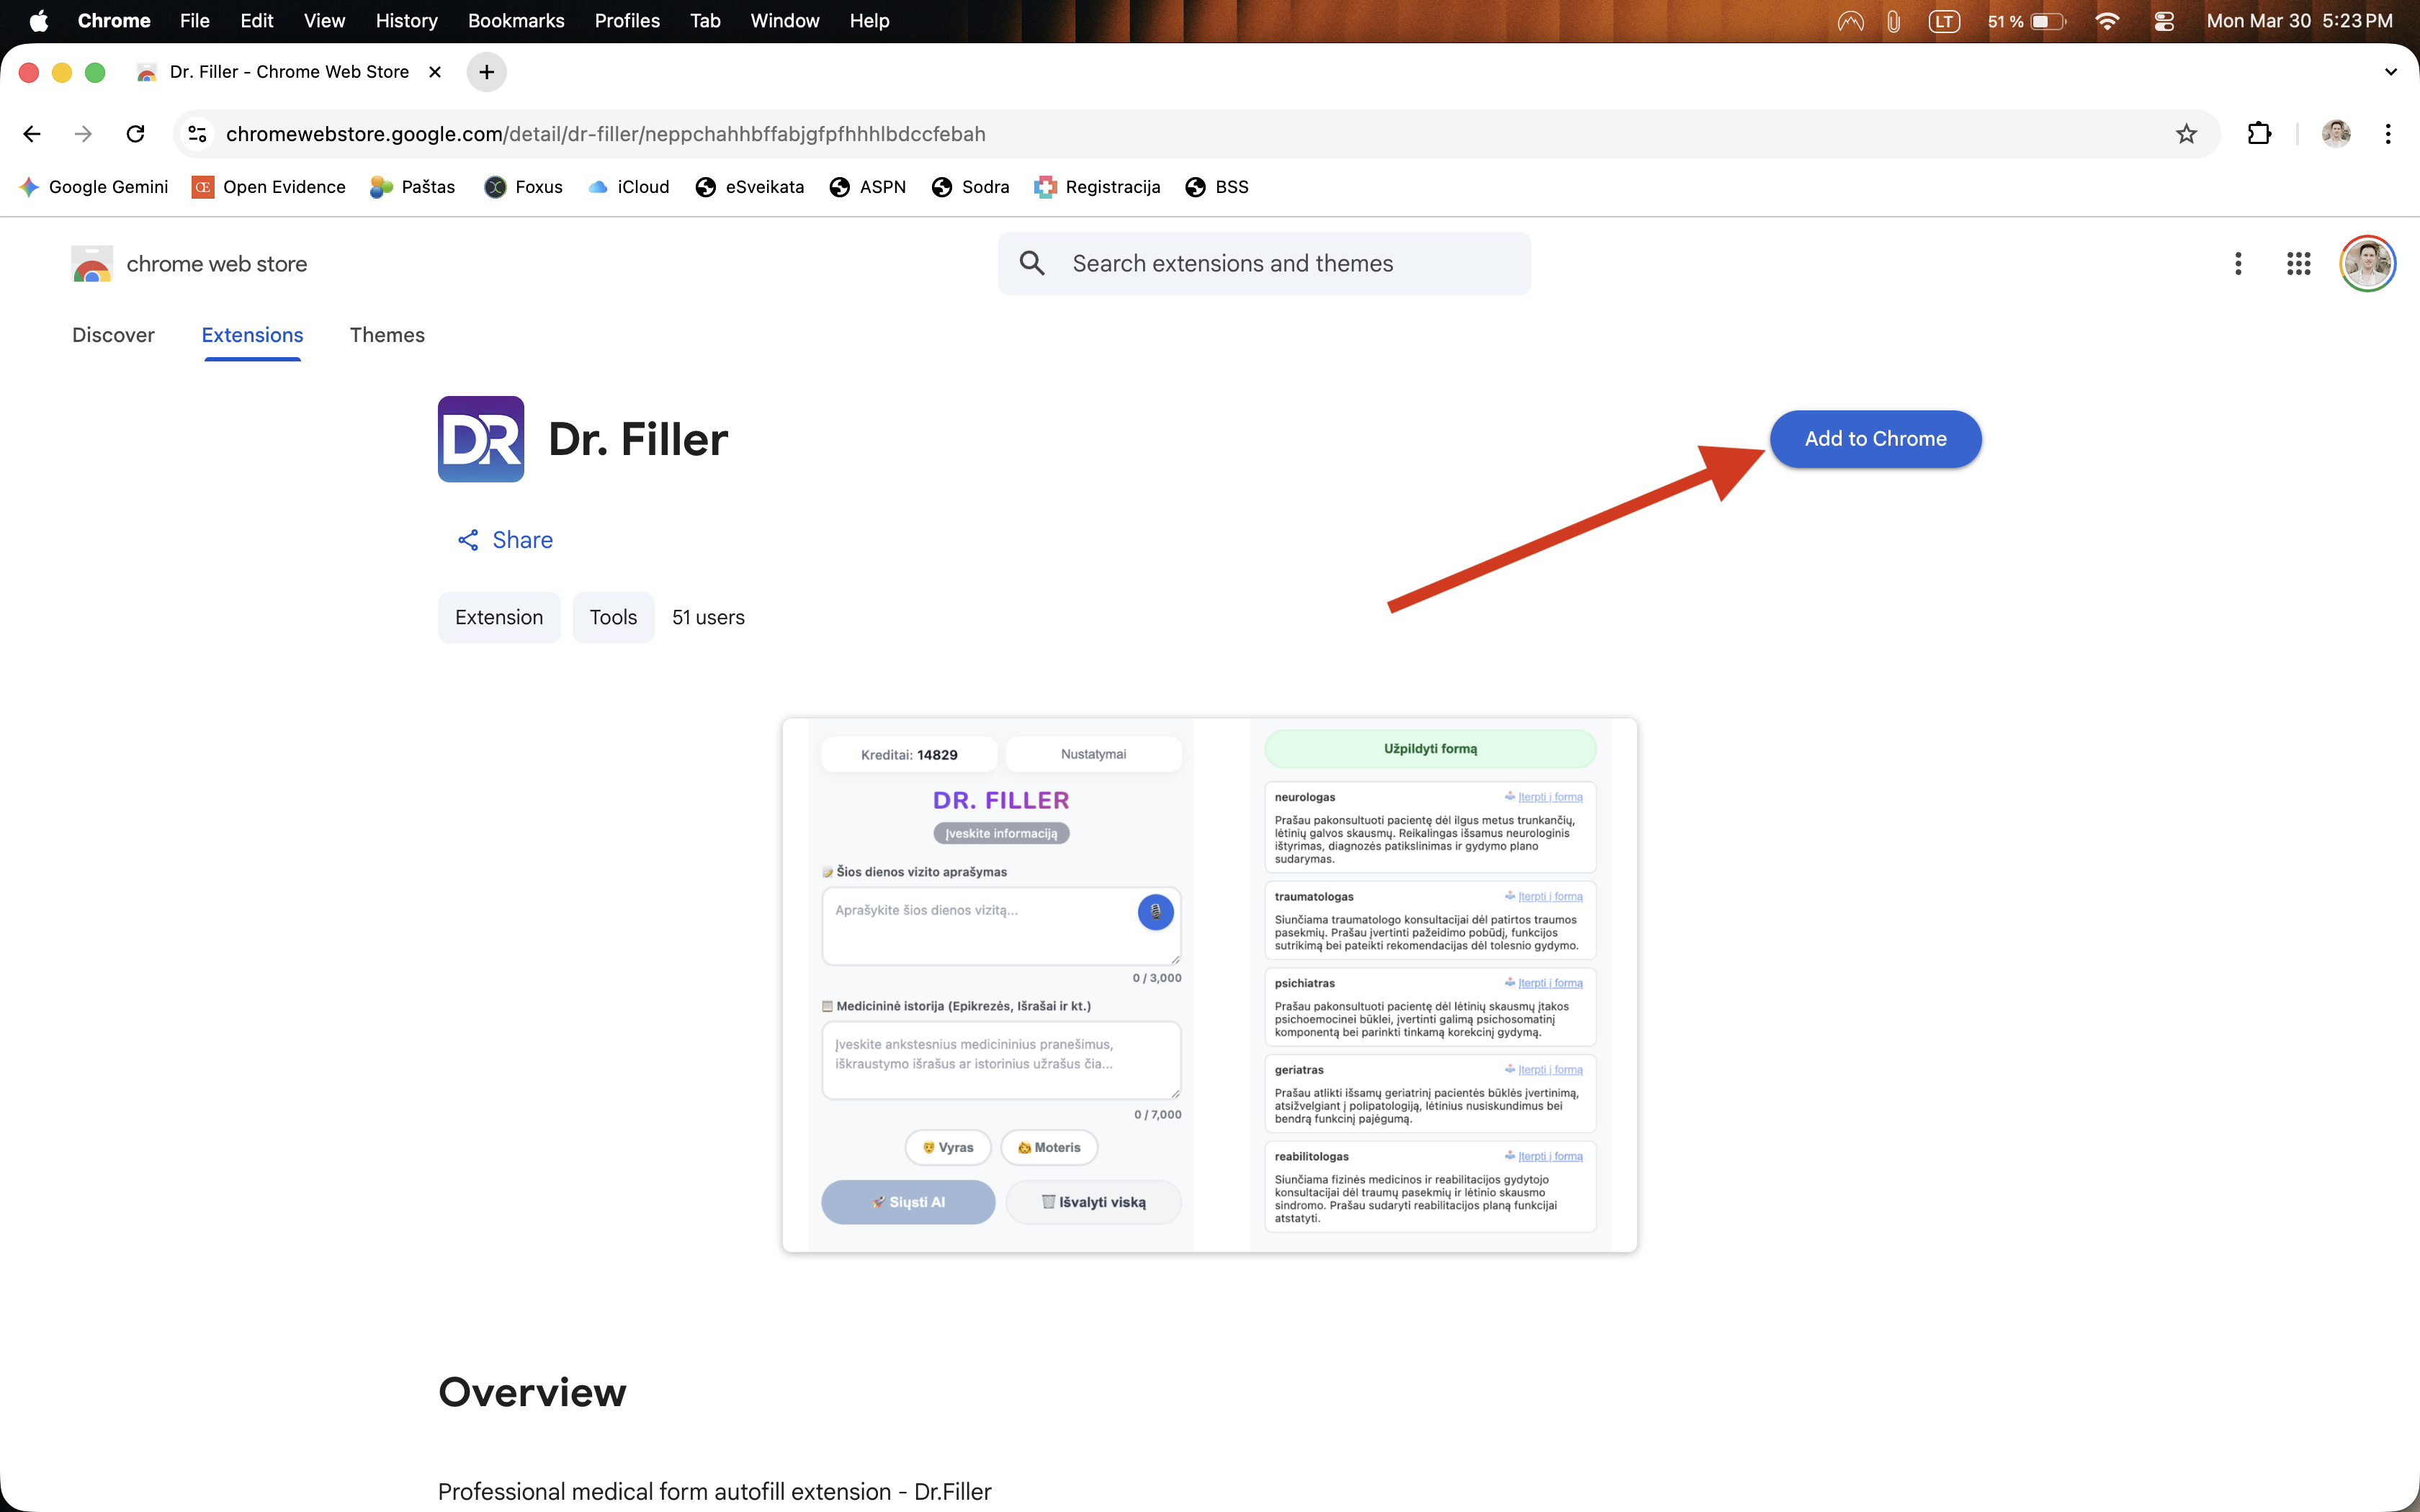This screenshot has height=1512, width=2420.
Task: Click the bookmark star icon in address bar
Action: click(x=2186, y=134)
